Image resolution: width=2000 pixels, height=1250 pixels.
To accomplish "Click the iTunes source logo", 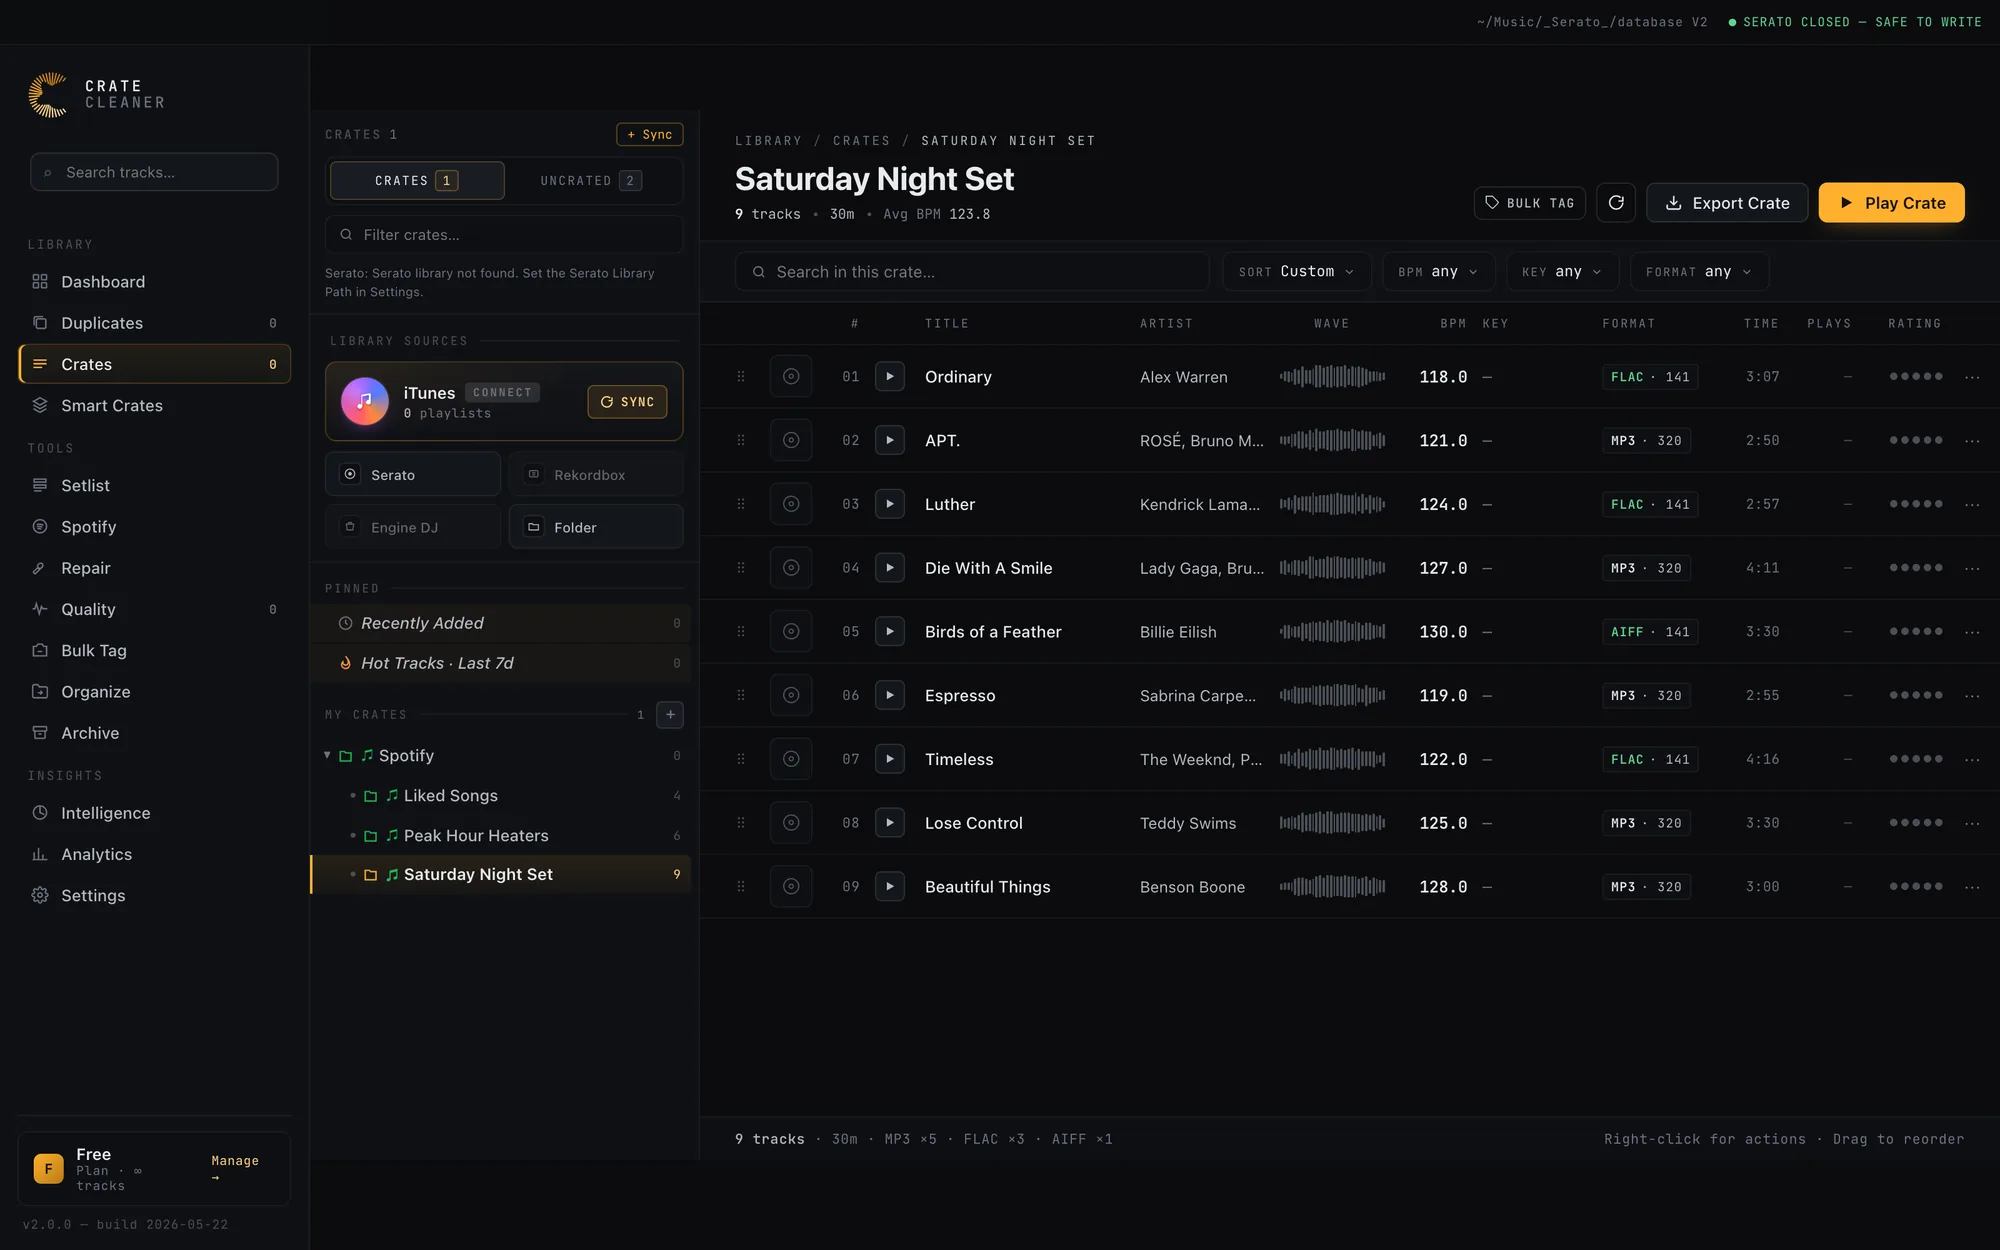I will pyautogui.click(x=365, y=401).
